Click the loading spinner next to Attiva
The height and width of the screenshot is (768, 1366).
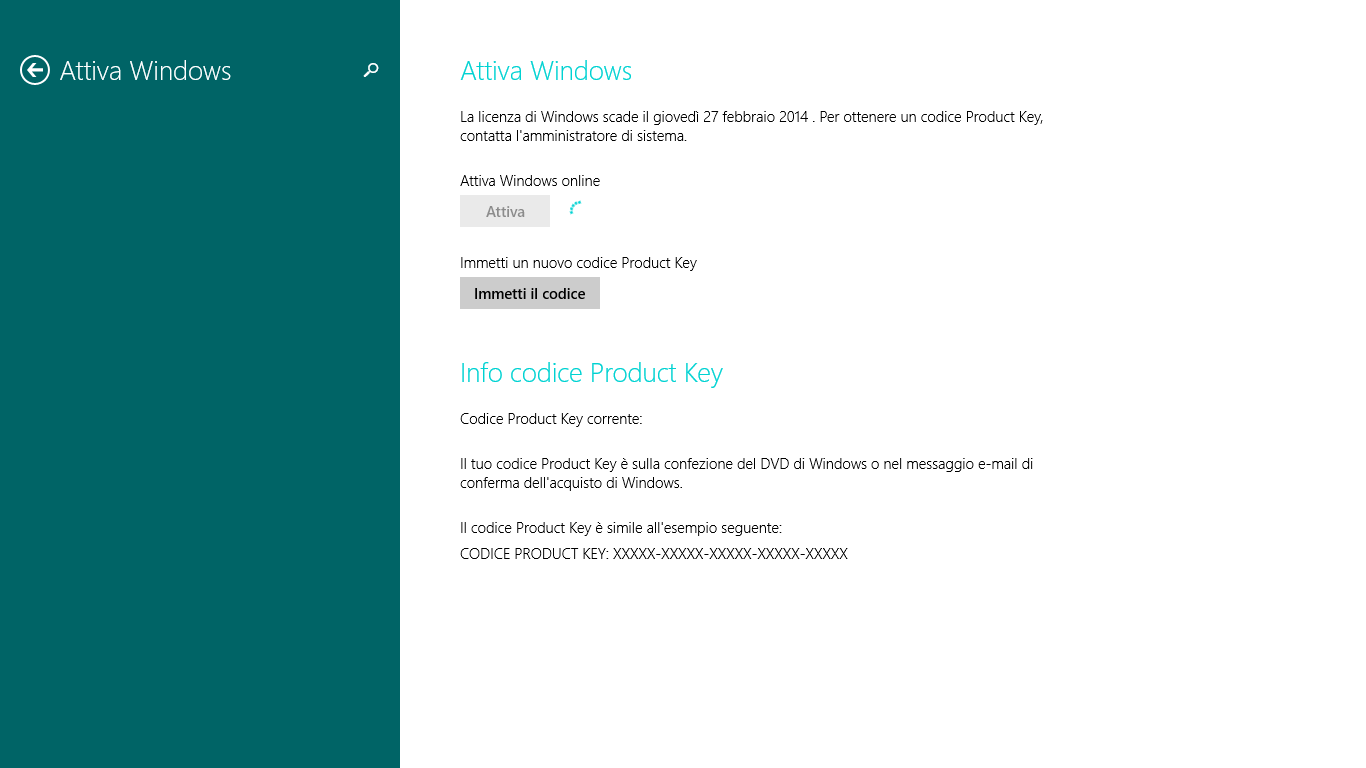tap(575, 208)
